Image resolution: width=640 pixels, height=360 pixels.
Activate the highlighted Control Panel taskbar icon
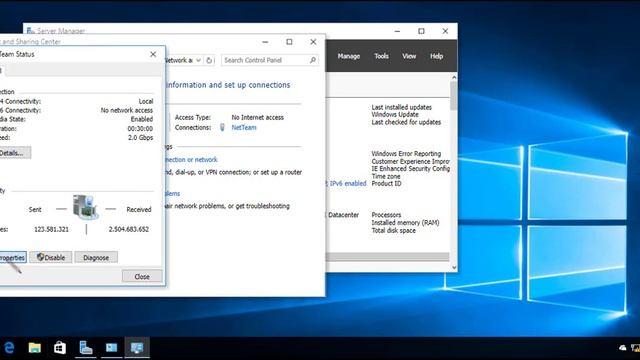coord(137,348)
